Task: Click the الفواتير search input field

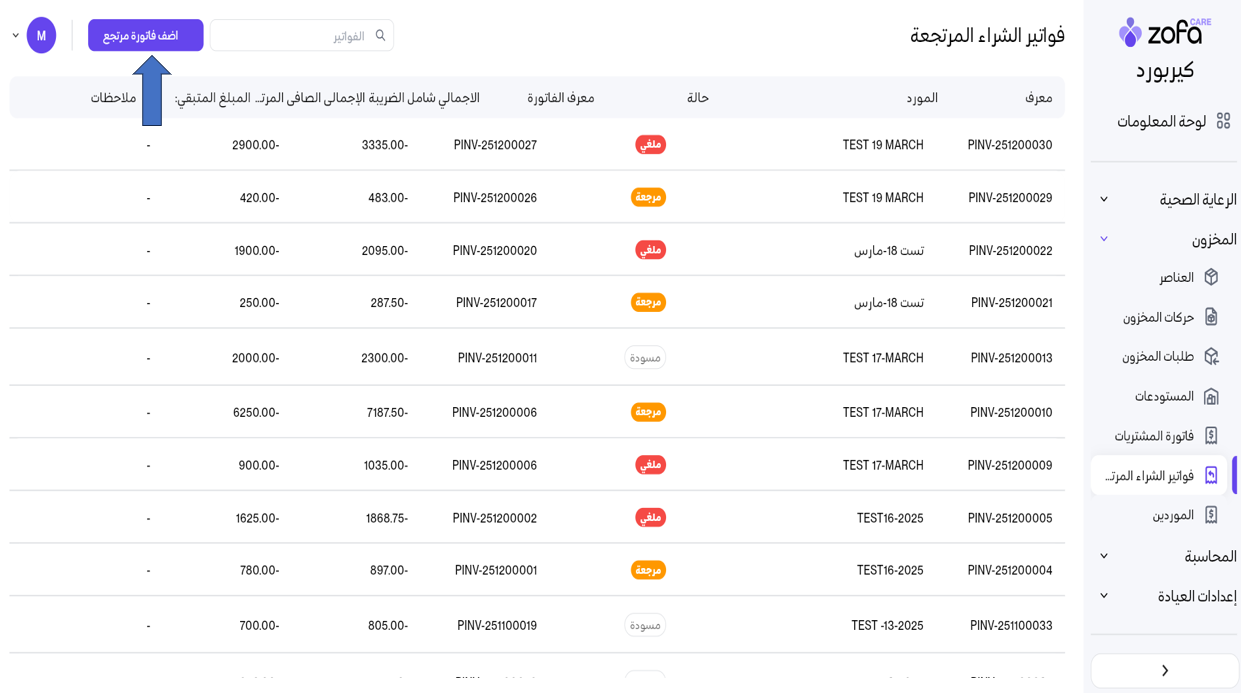Action: [290, 36]
